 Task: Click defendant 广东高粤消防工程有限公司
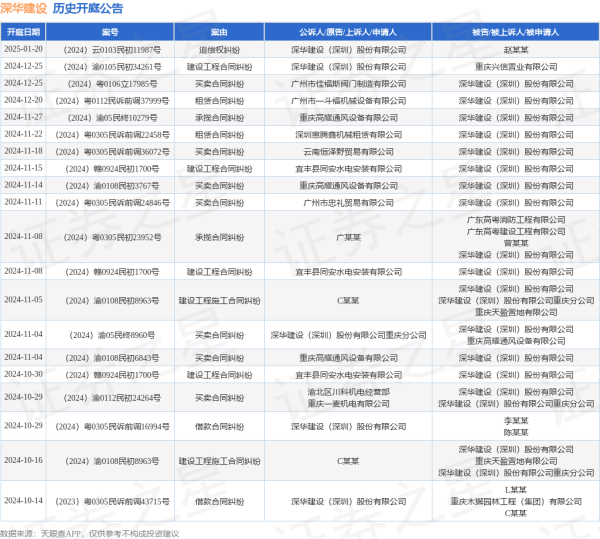pyautogui.click(x=516, y=220)
